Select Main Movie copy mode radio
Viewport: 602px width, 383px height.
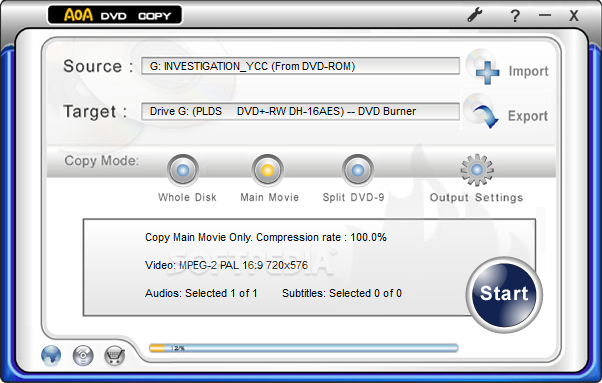pyautogui.click(x=268, y=170)
